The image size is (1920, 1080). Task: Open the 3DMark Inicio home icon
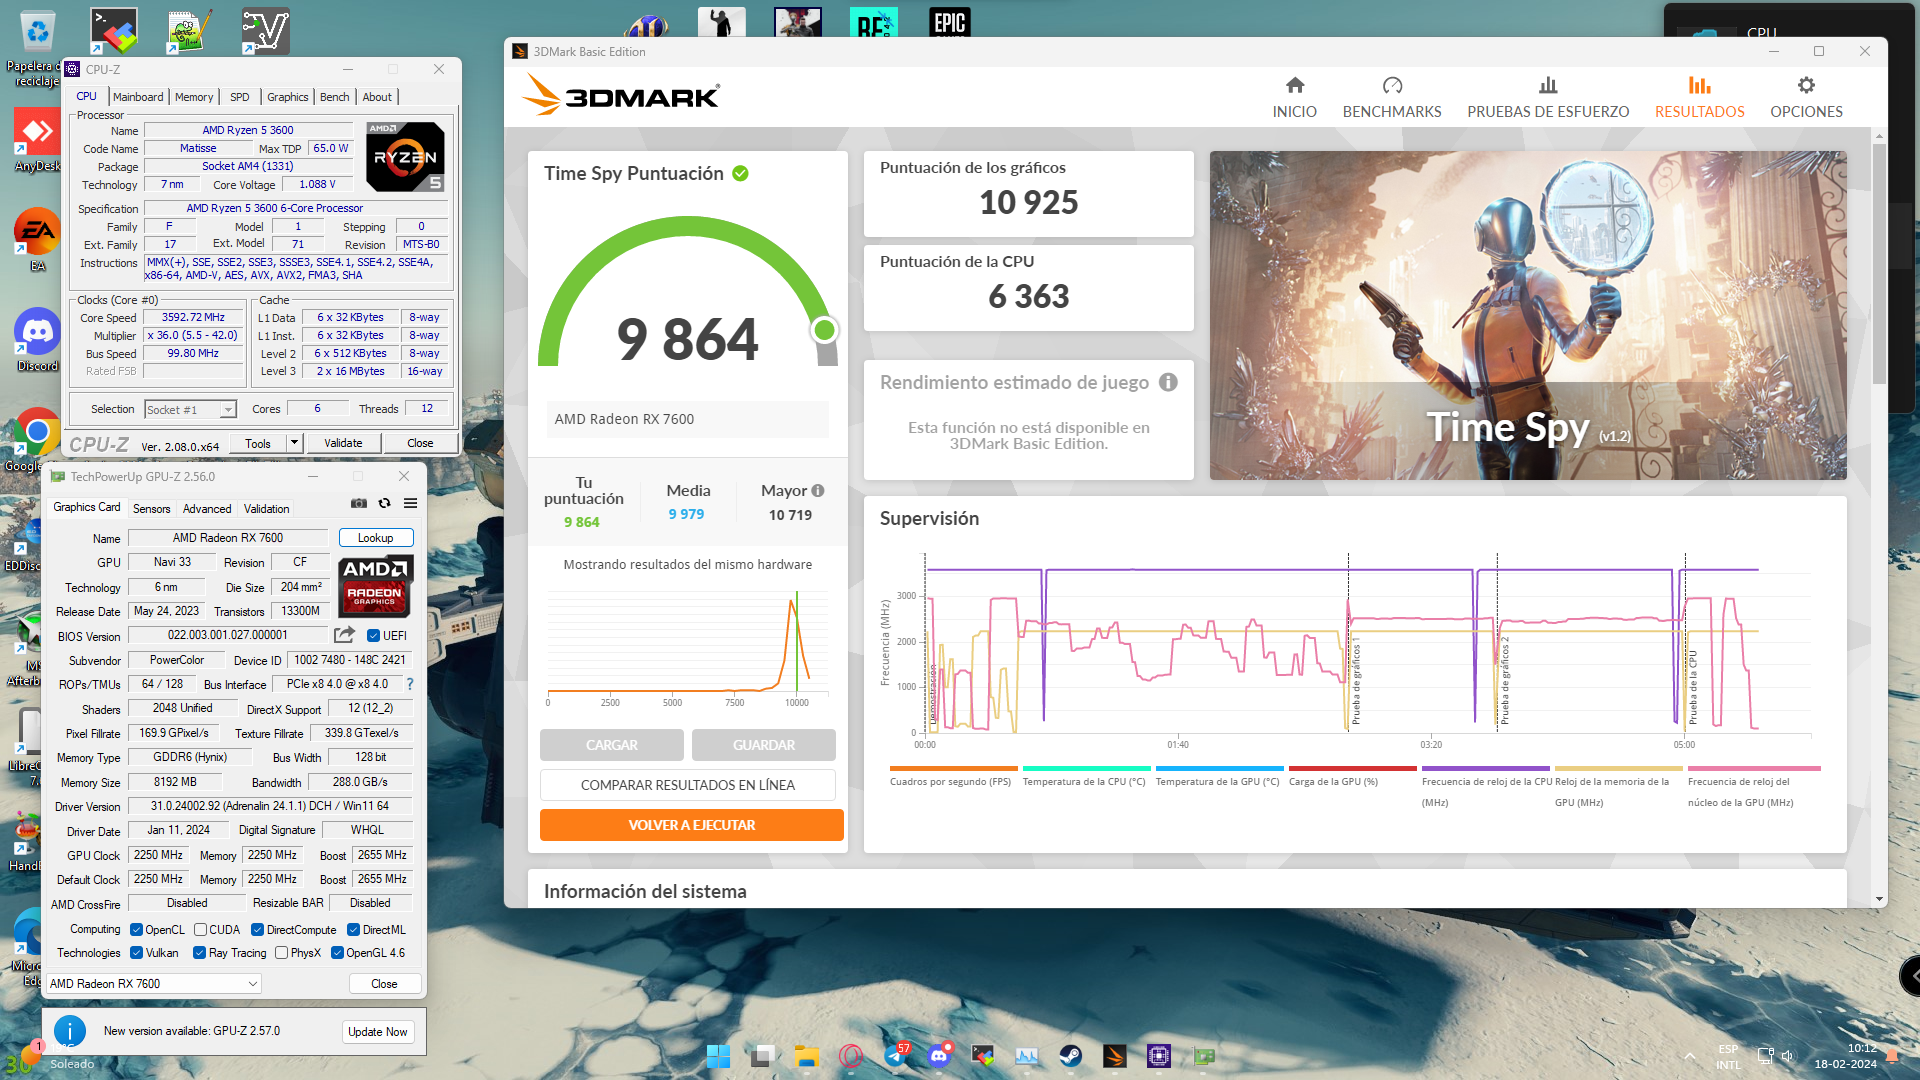coord(1294,86)
